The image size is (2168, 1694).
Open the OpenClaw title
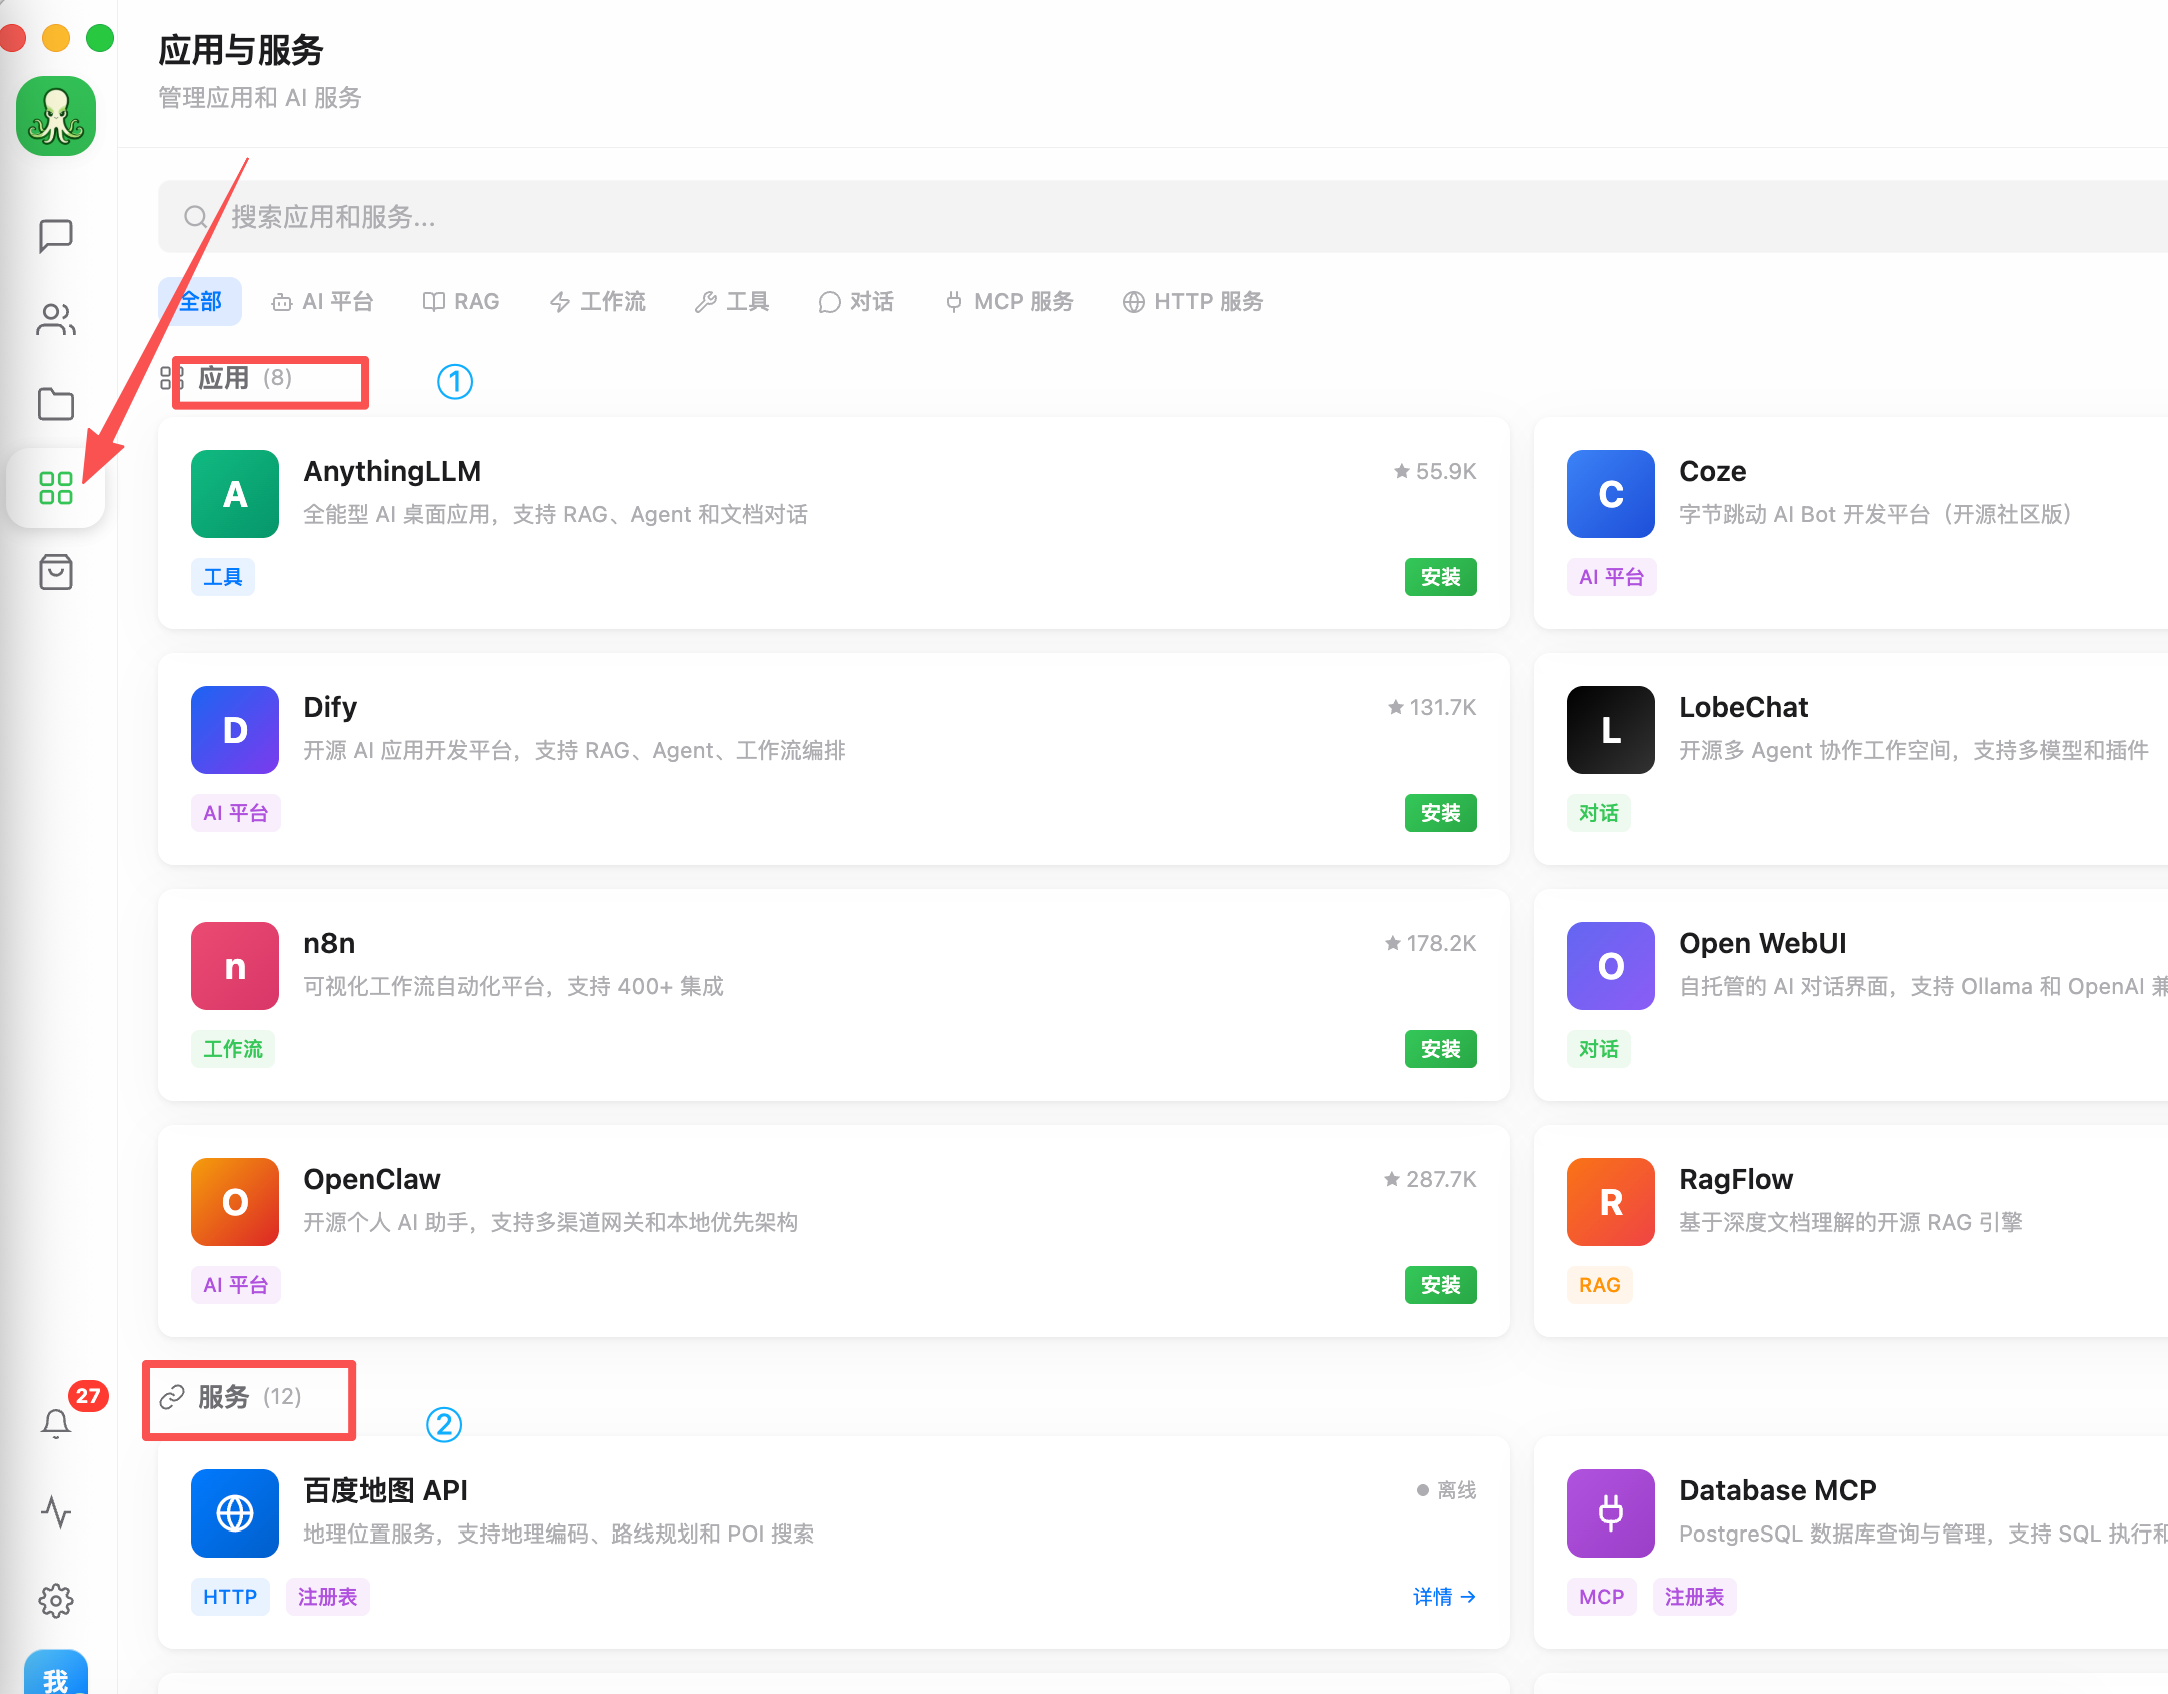[x=372, y=1179]
